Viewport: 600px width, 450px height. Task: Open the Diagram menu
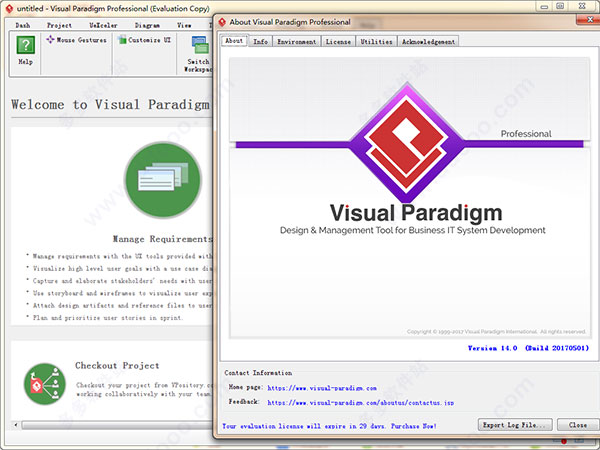[x=147, y=26]
